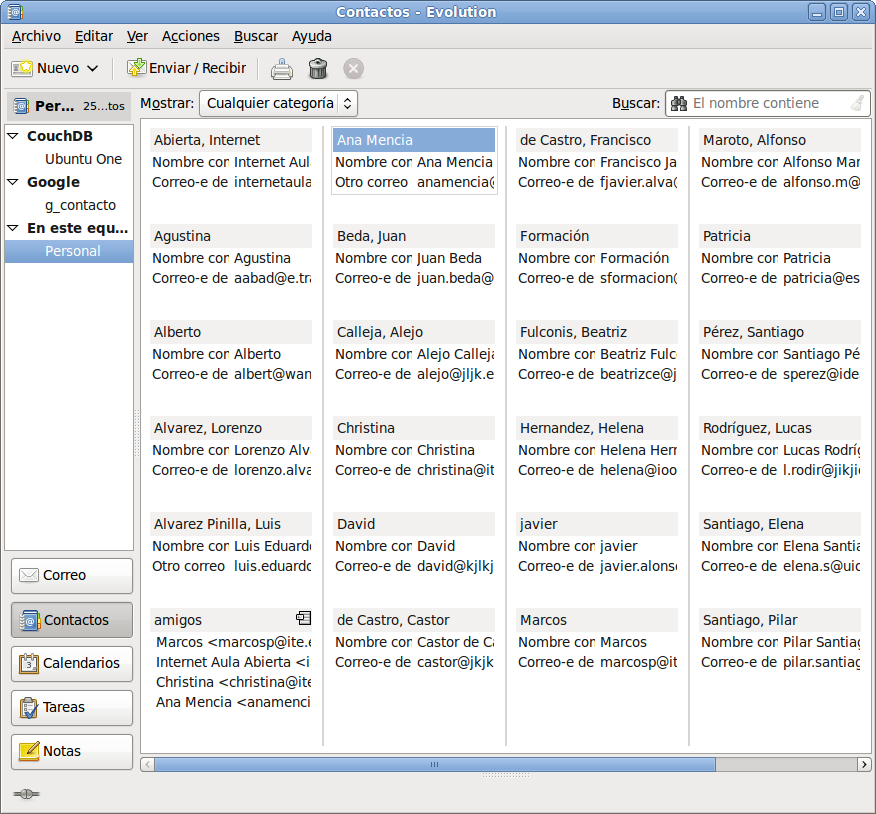Select the Alberto contact card
Image resolution: width=876 pixels, height=814 pixels.
pos(231,332)
